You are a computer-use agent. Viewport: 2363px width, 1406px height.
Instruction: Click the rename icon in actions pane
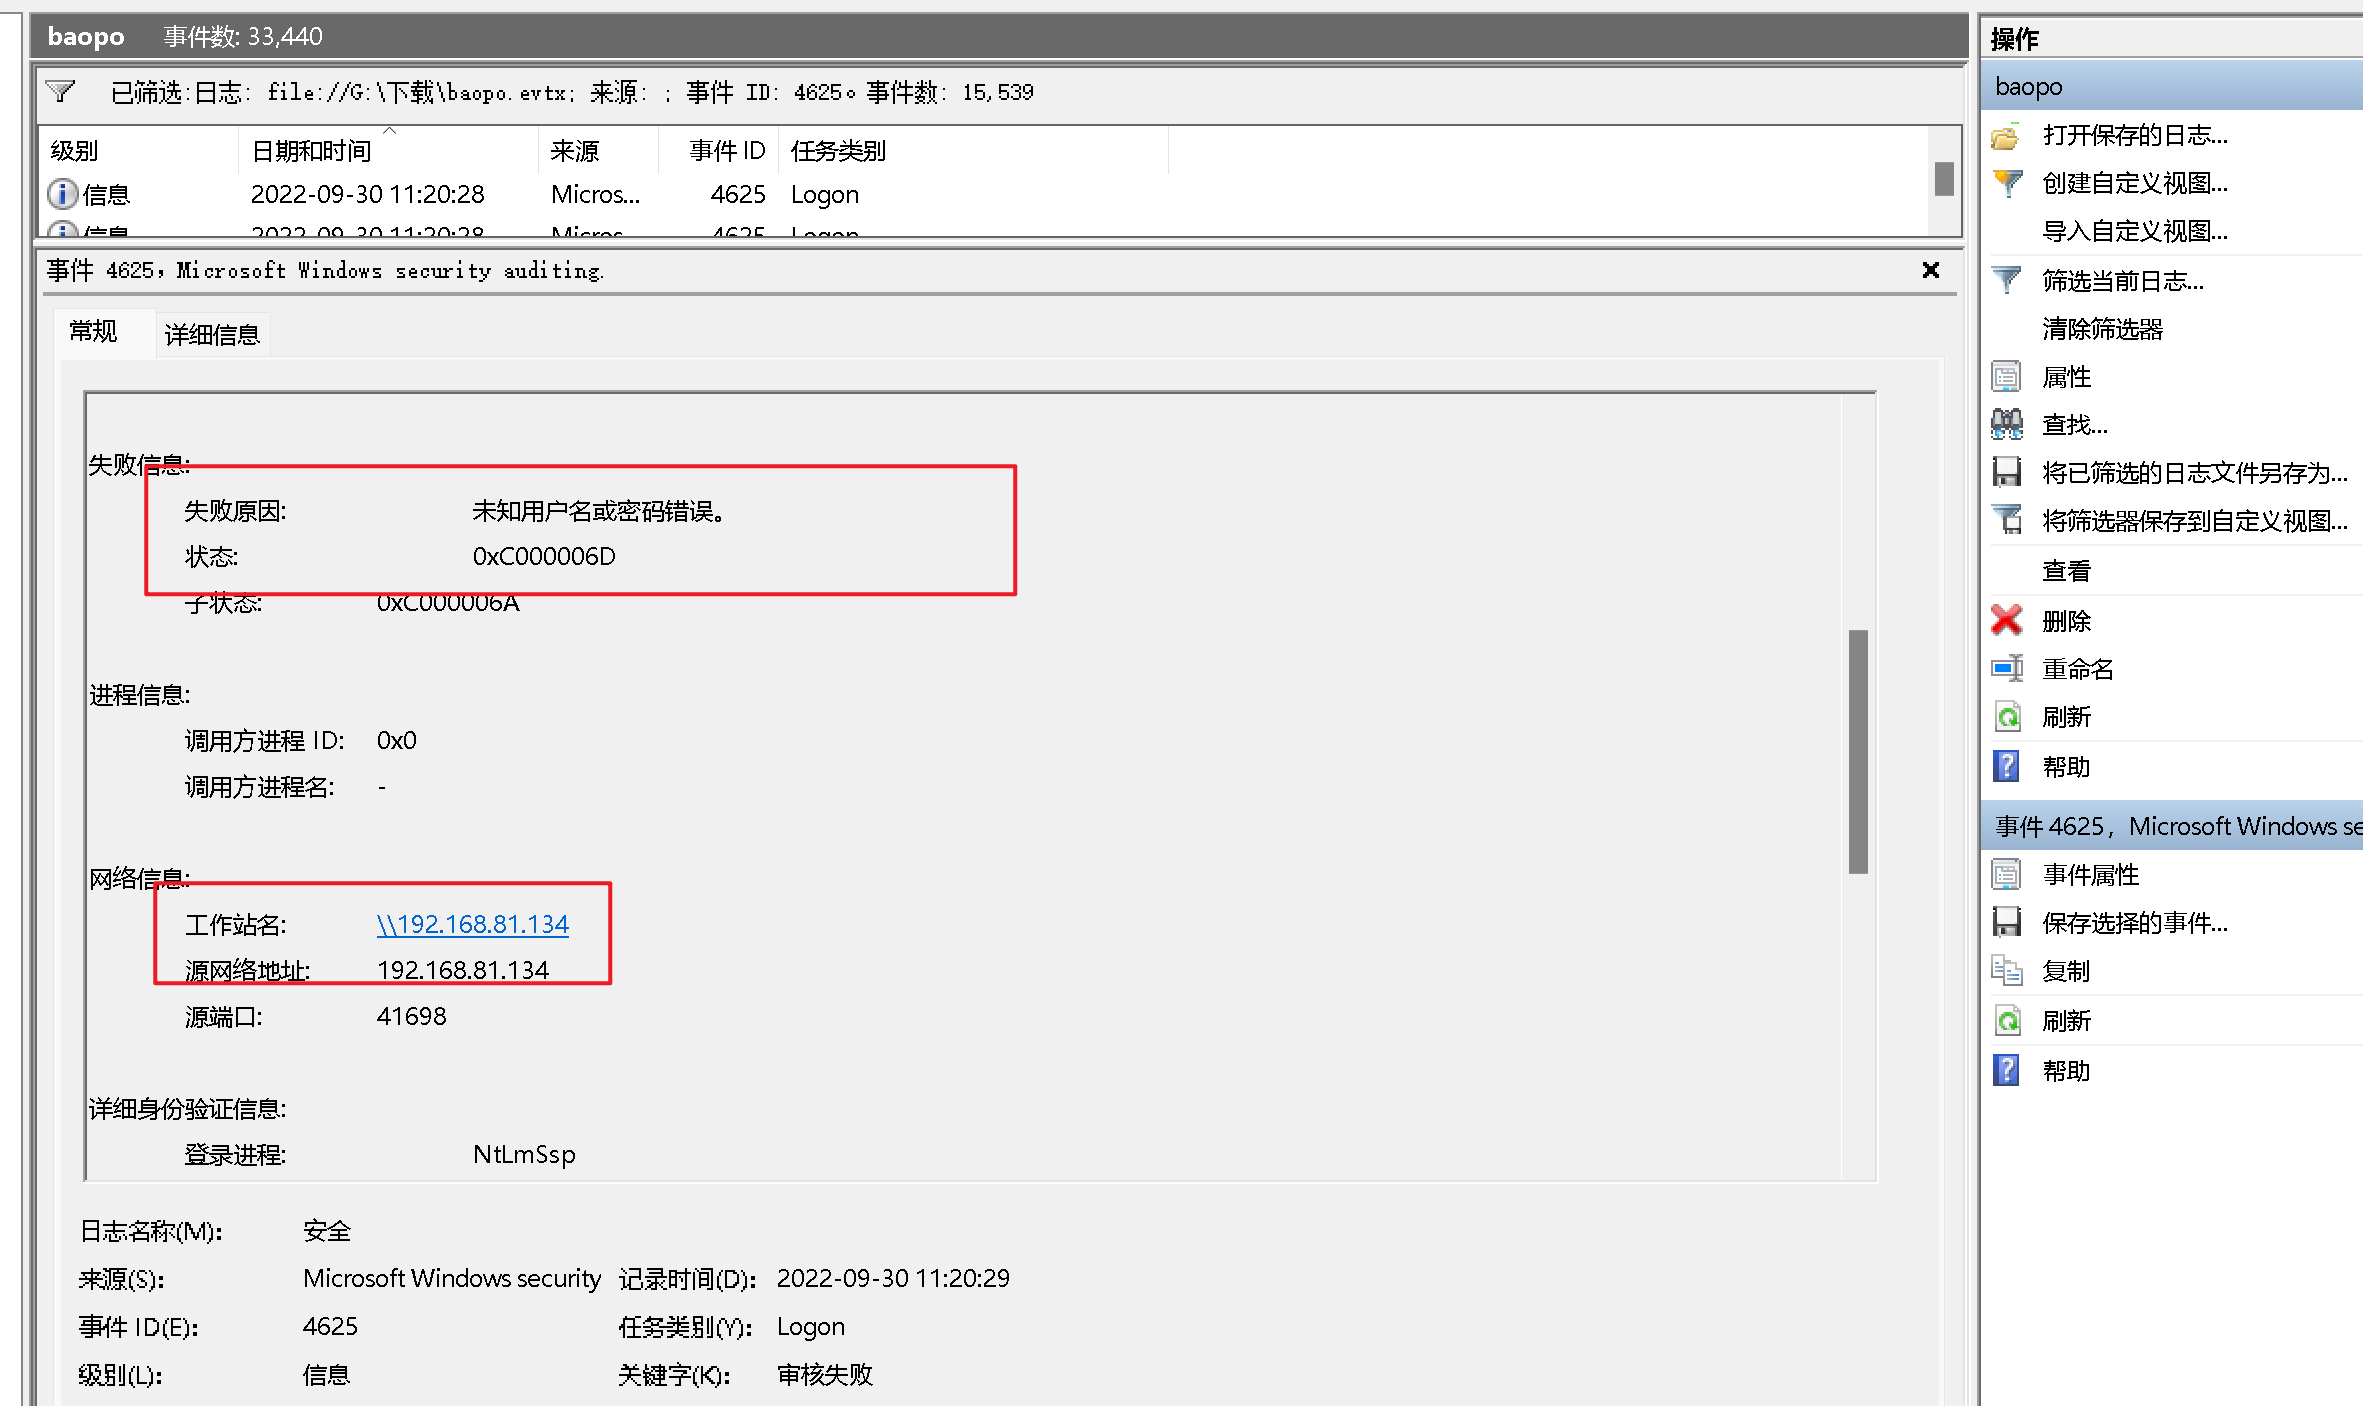(2007, 668)
